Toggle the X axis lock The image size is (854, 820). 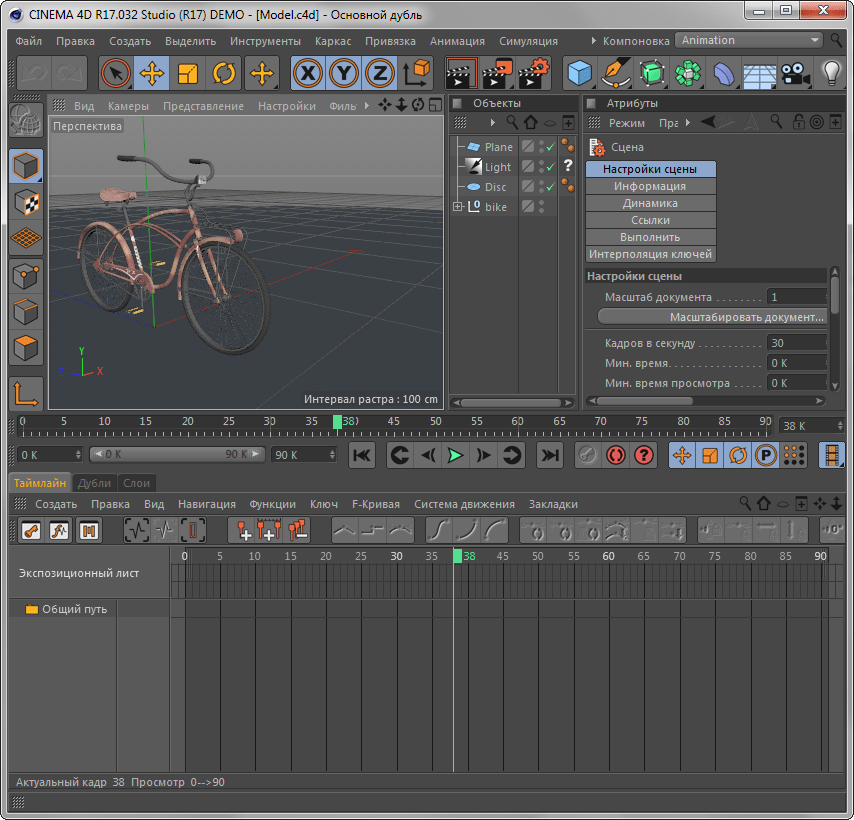308,73
